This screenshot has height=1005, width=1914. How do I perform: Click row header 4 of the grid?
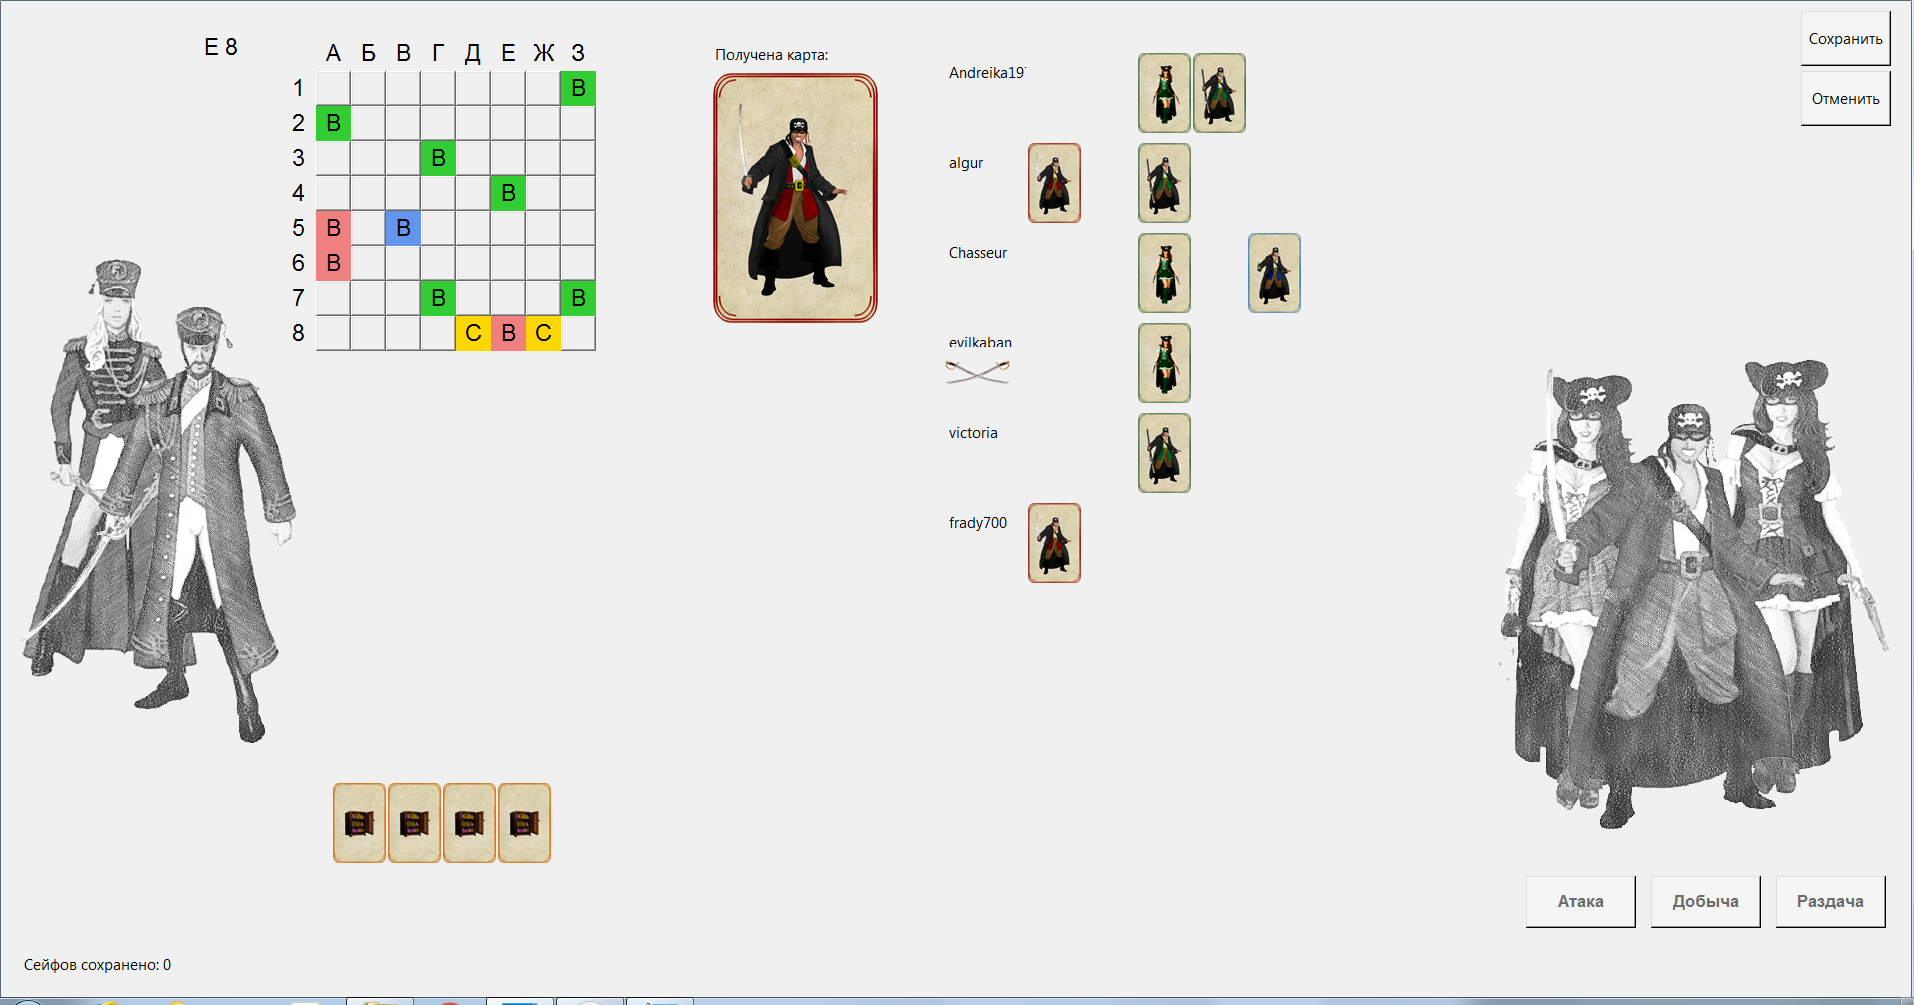click(298, 193)
